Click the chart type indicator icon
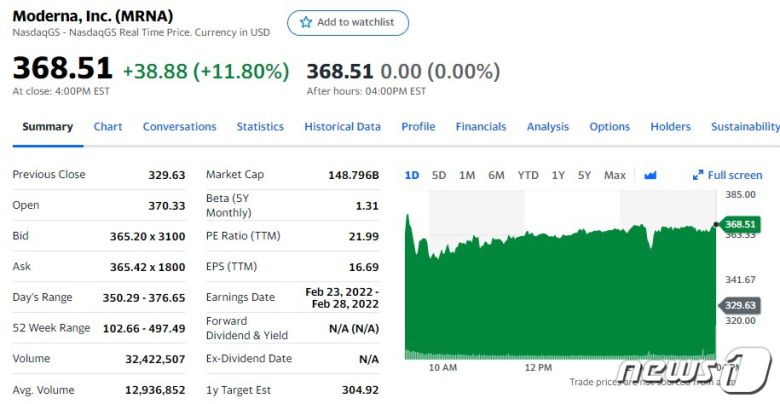The image size is (780, 404). (650, 176)
